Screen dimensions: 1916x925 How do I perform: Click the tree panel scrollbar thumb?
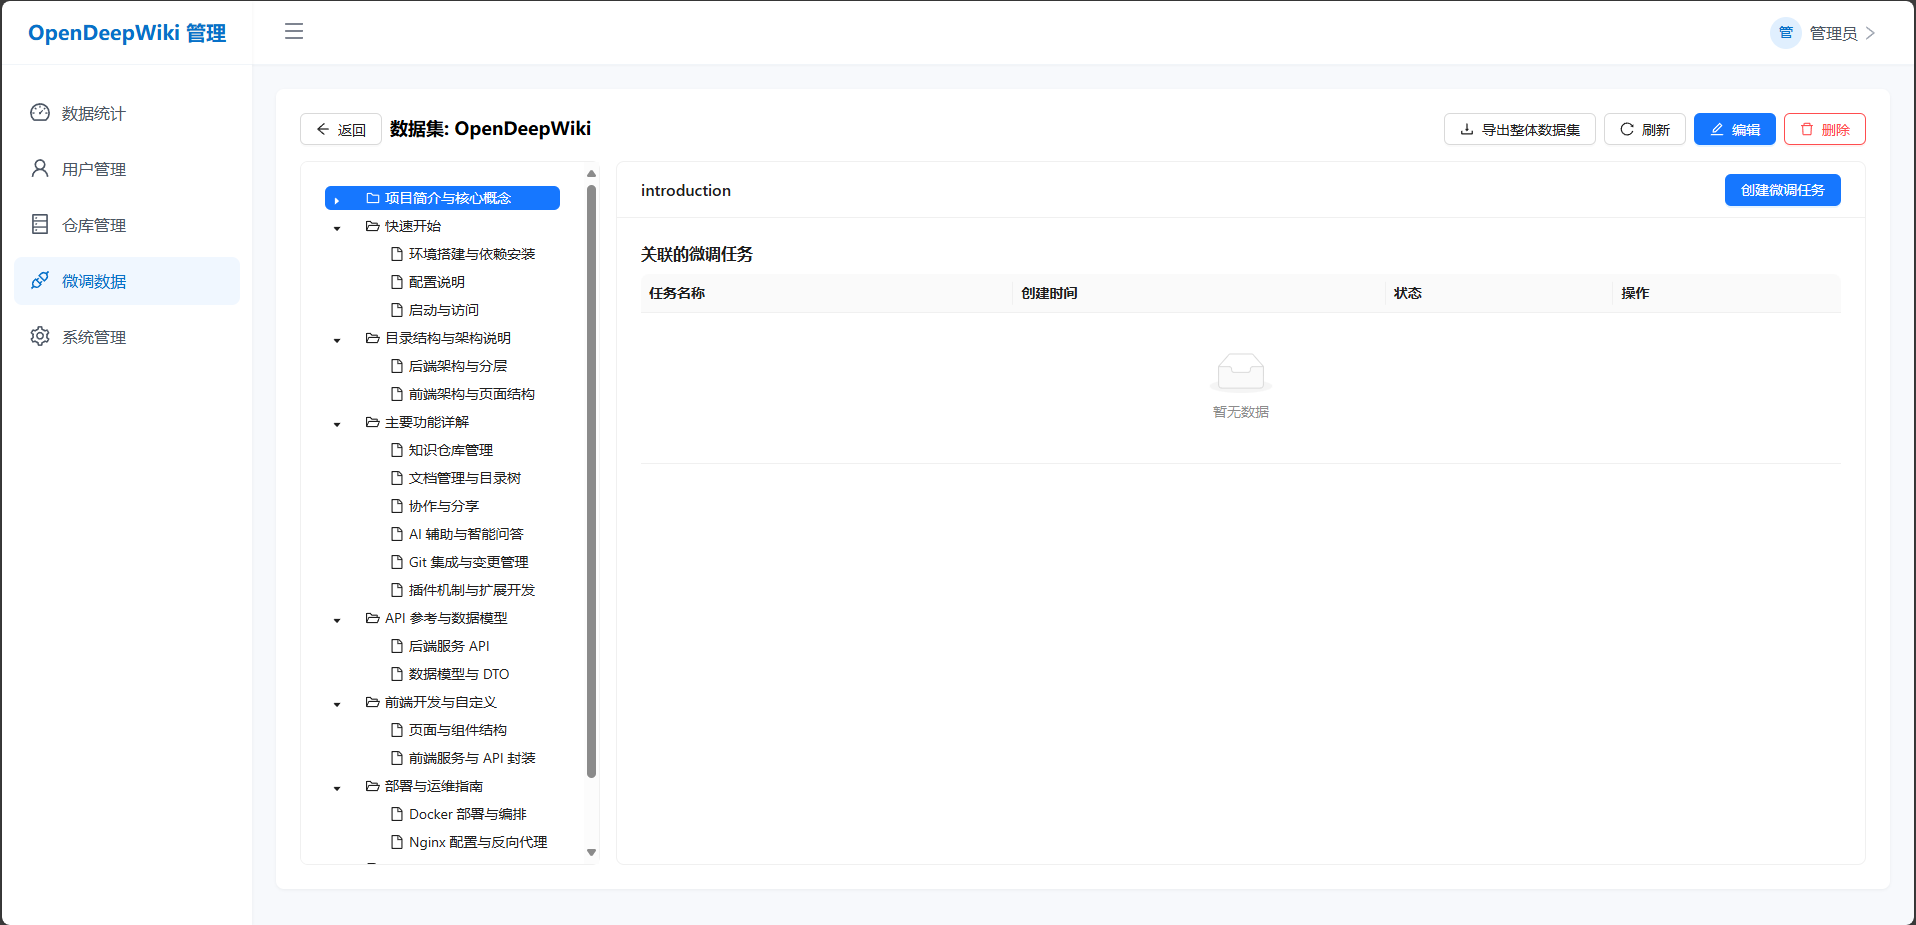[x=591, y=480]
